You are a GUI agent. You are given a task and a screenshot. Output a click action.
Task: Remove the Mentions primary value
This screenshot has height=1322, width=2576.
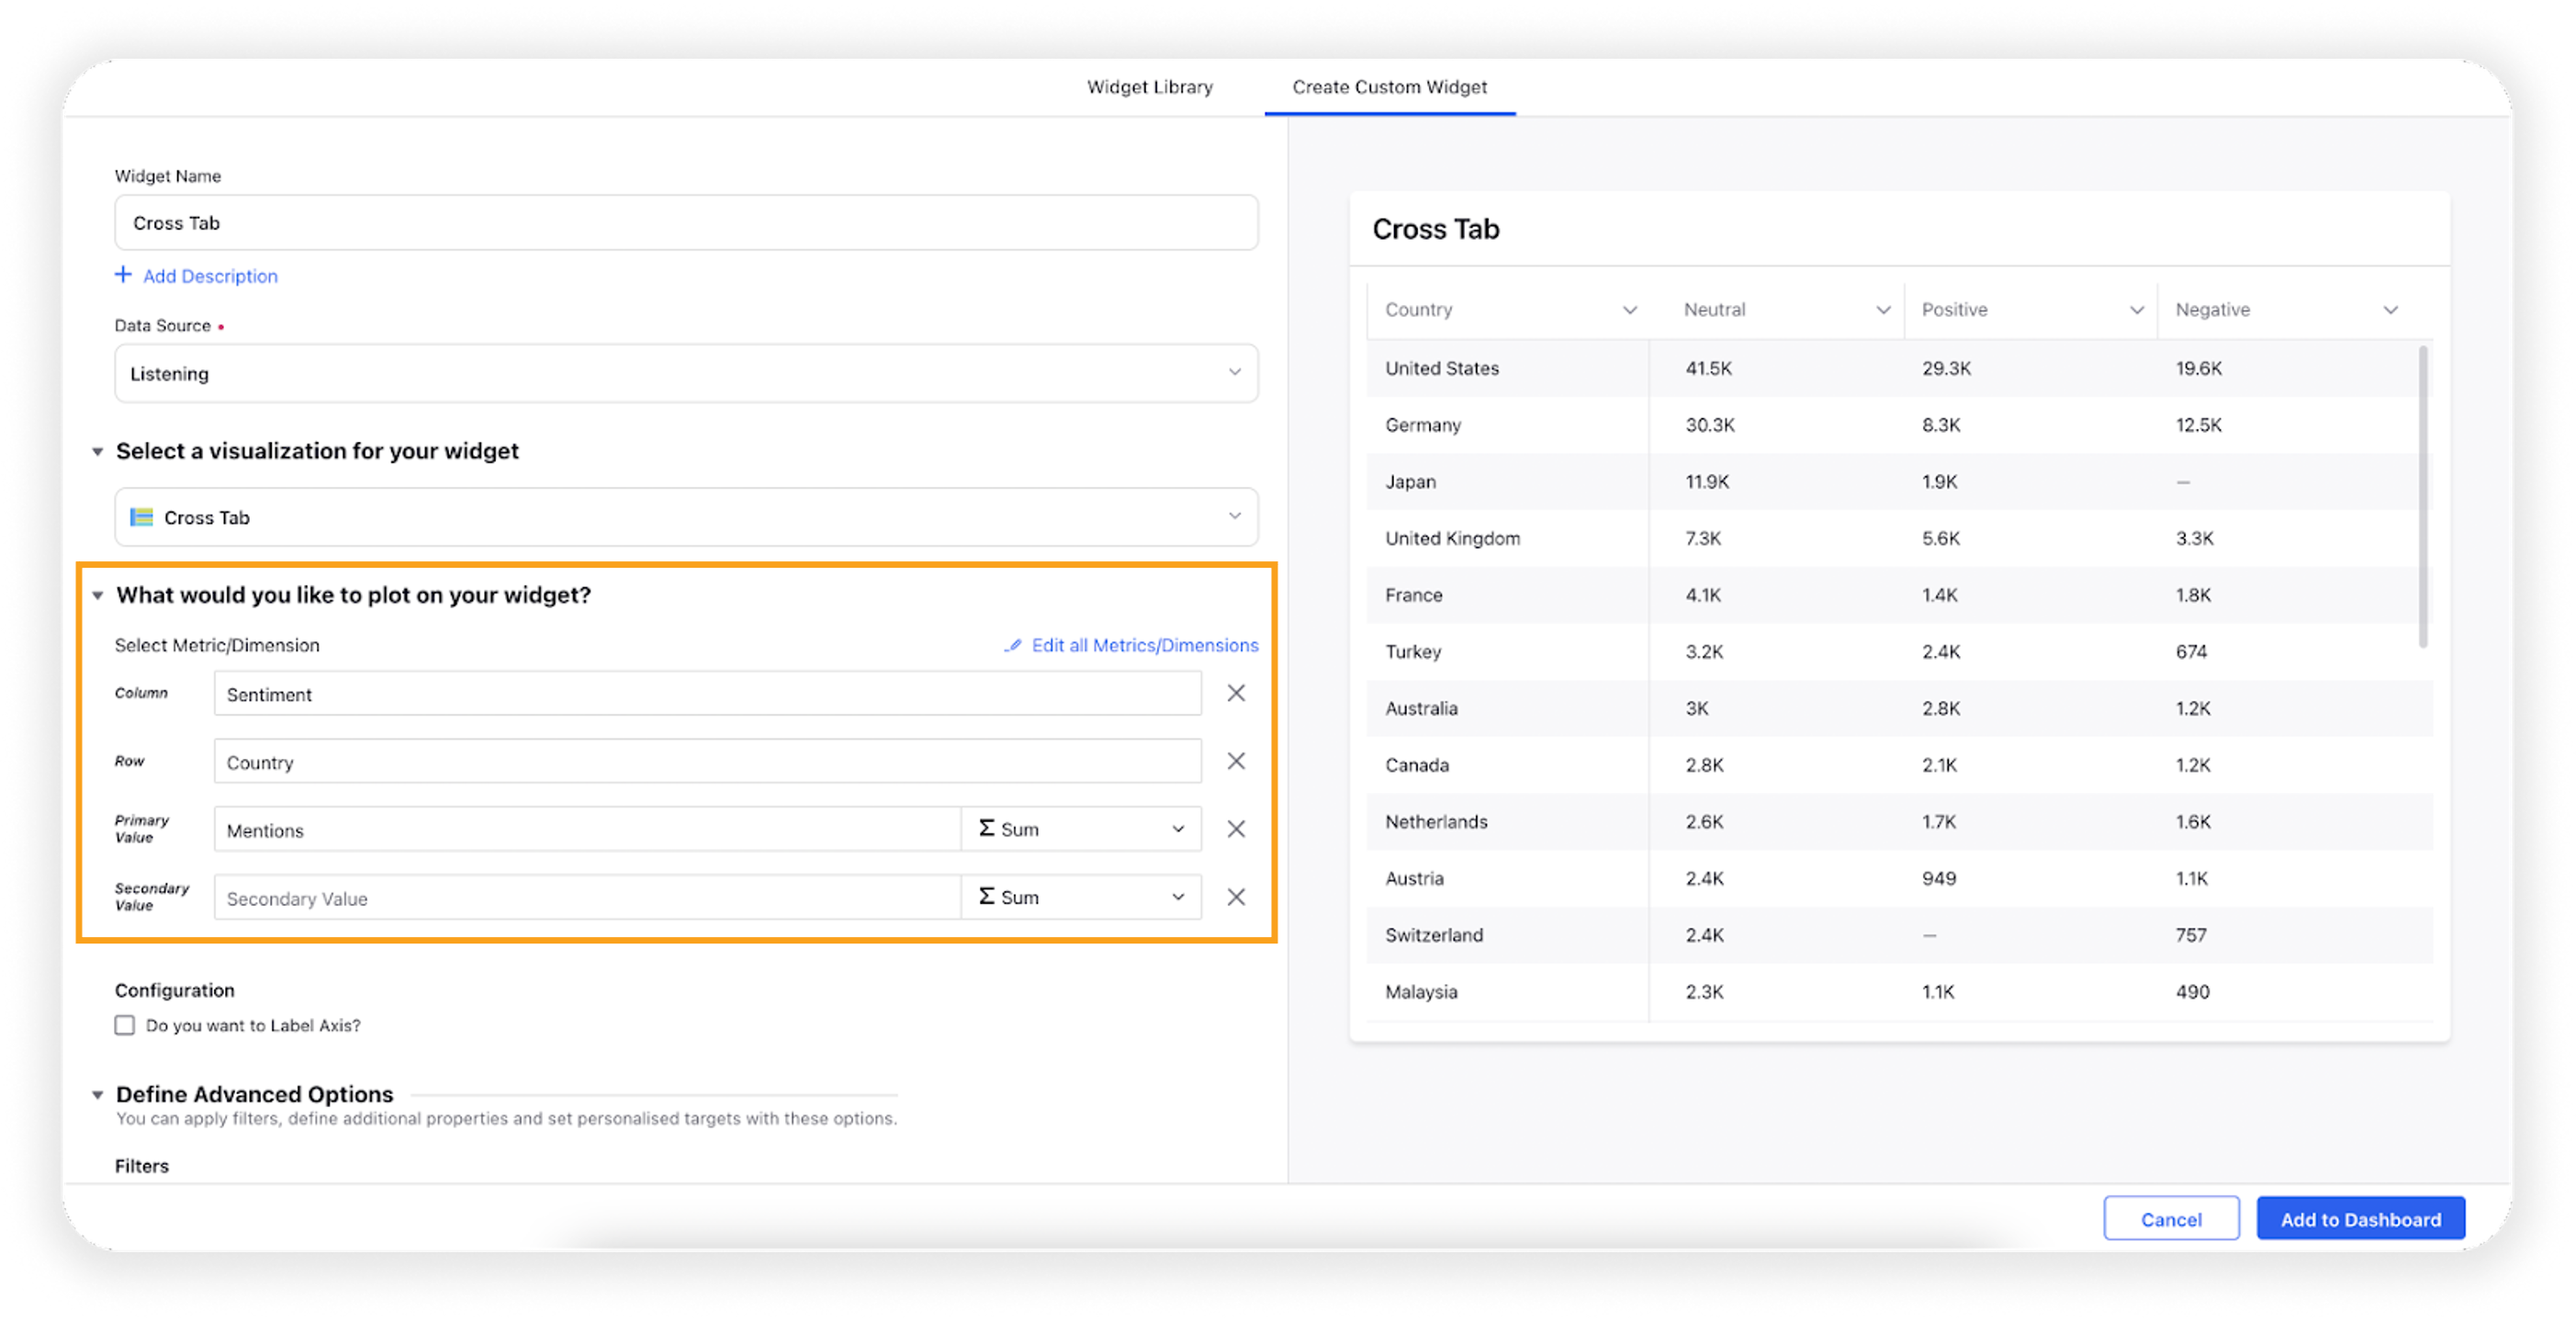[x=1236, y=829]
